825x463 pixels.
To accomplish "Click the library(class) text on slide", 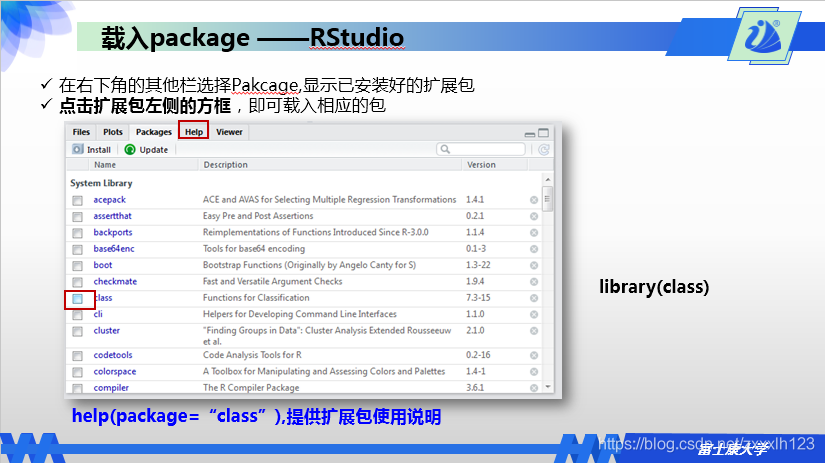I will pyautogui.click(x=654, y=287).
